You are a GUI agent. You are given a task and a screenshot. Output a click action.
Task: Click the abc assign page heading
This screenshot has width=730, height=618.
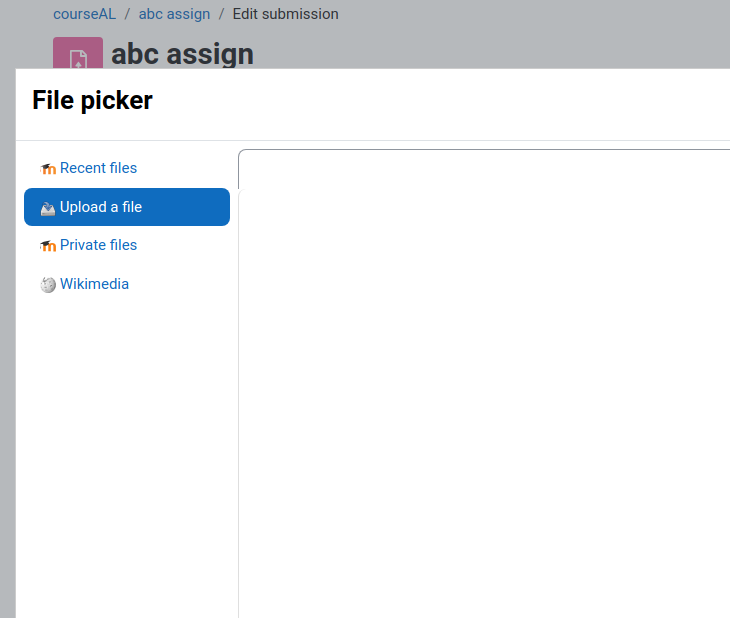182,54
